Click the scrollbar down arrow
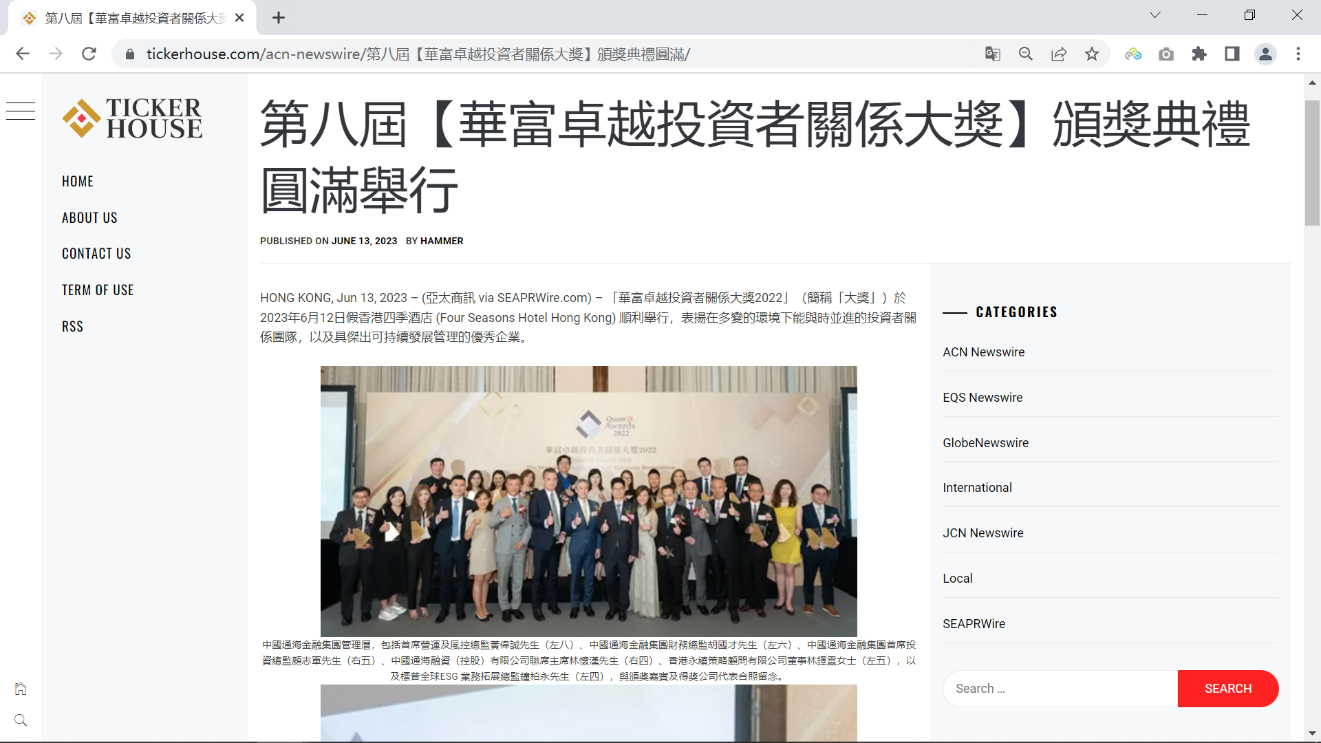The width and height of the screenshot is (1321, 743). coord(1312,733)
